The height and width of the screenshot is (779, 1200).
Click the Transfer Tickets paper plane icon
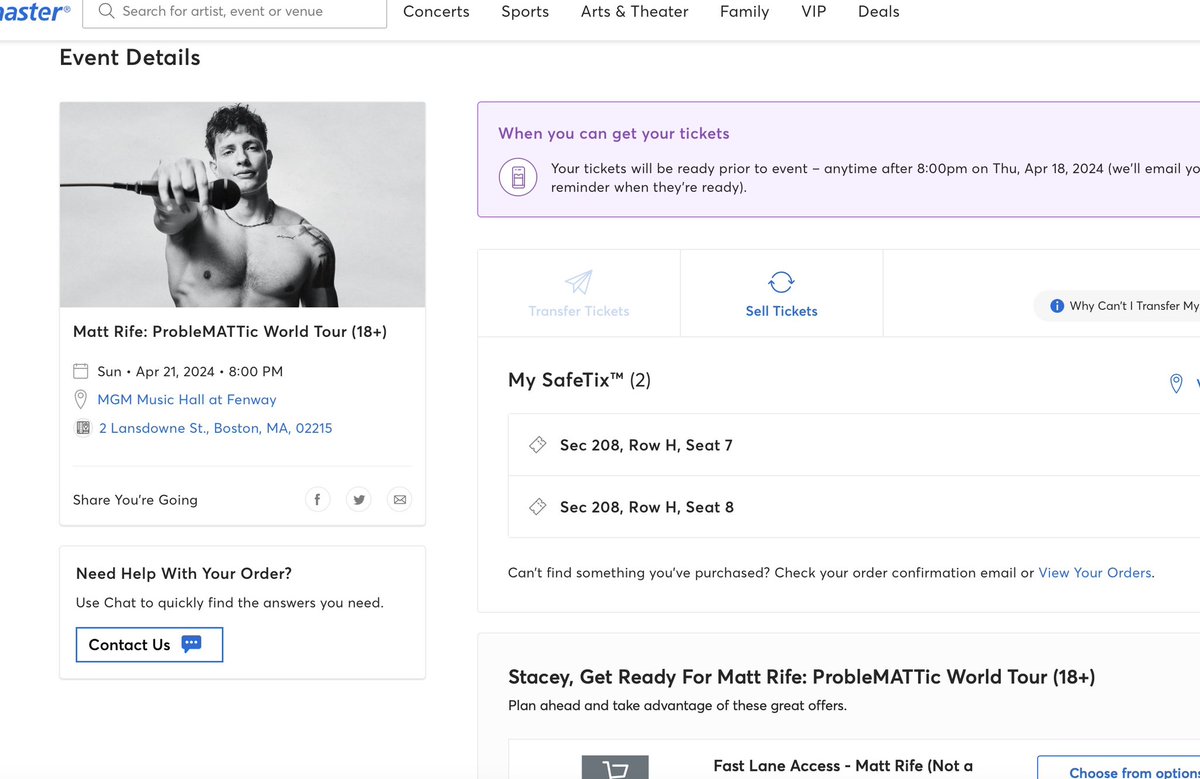pos(578,282)
